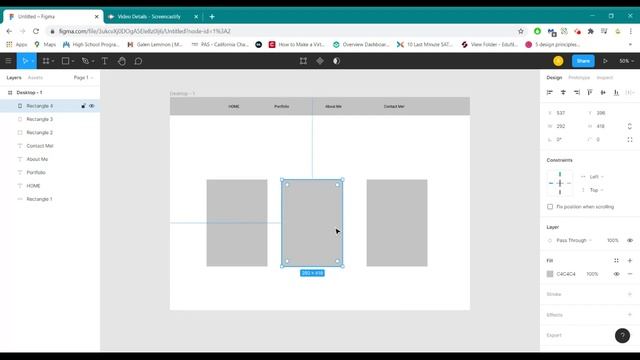Click the layer opacity 100% field
Image resolution: width=640 pixels, height=360 pixels.
(x=613, y=240)
